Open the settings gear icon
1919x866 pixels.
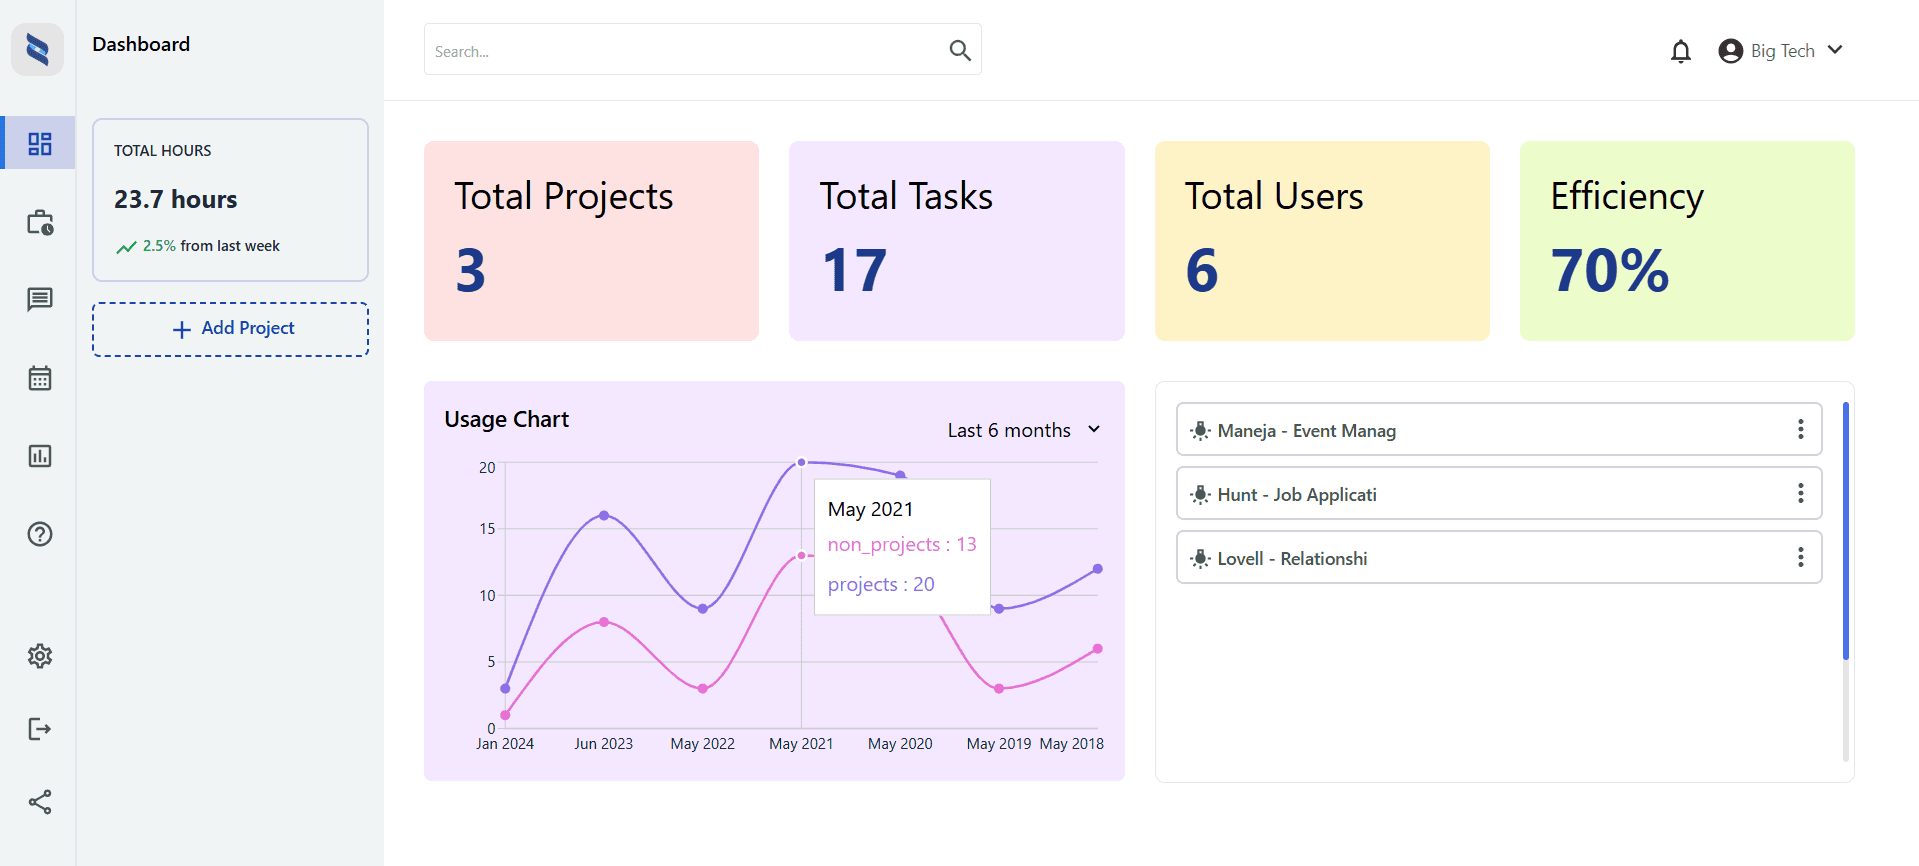(x=40, y=656)
